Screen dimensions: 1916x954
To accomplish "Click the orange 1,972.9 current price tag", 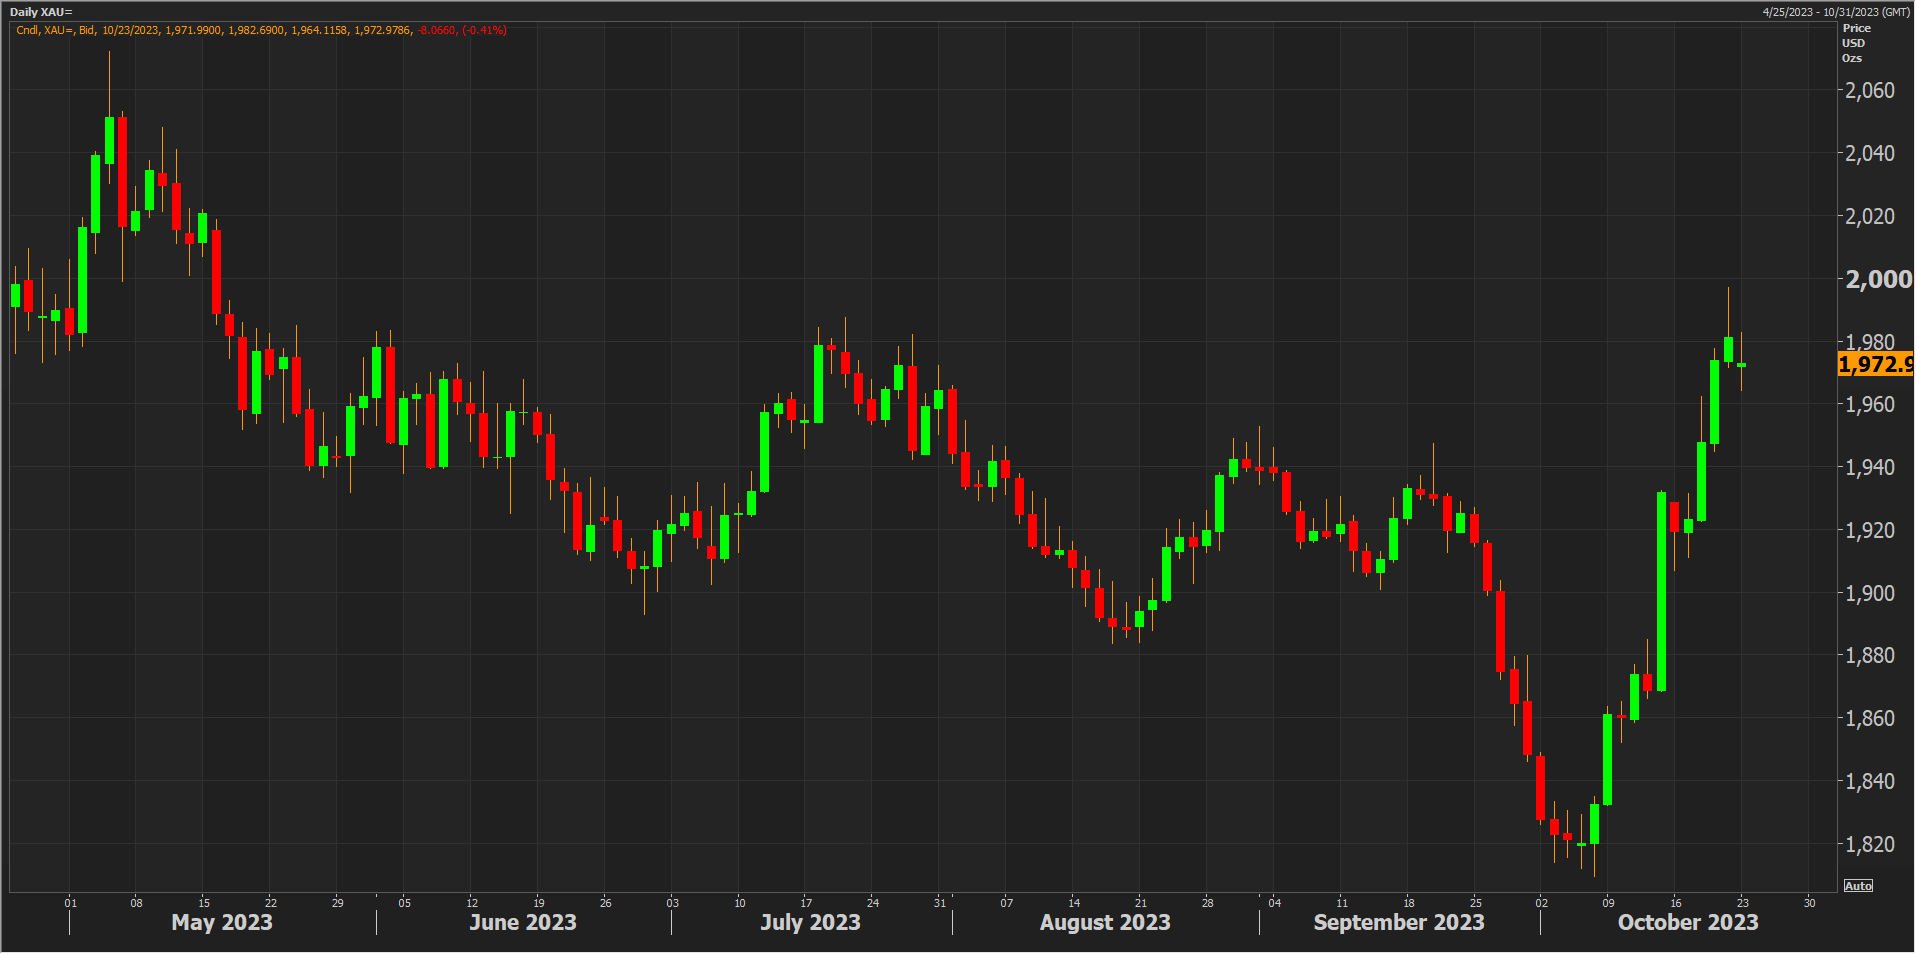I will click(x=1875, y=365).
